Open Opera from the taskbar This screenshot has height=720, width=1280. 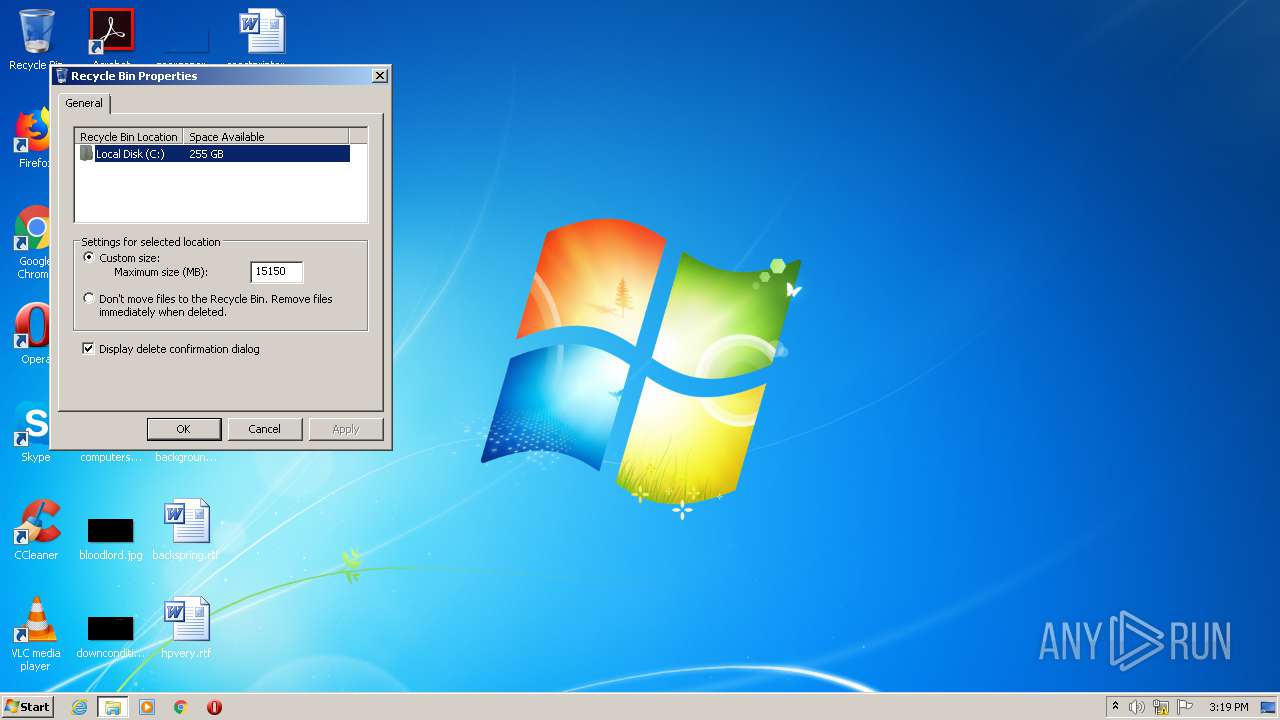pos(214,707)
